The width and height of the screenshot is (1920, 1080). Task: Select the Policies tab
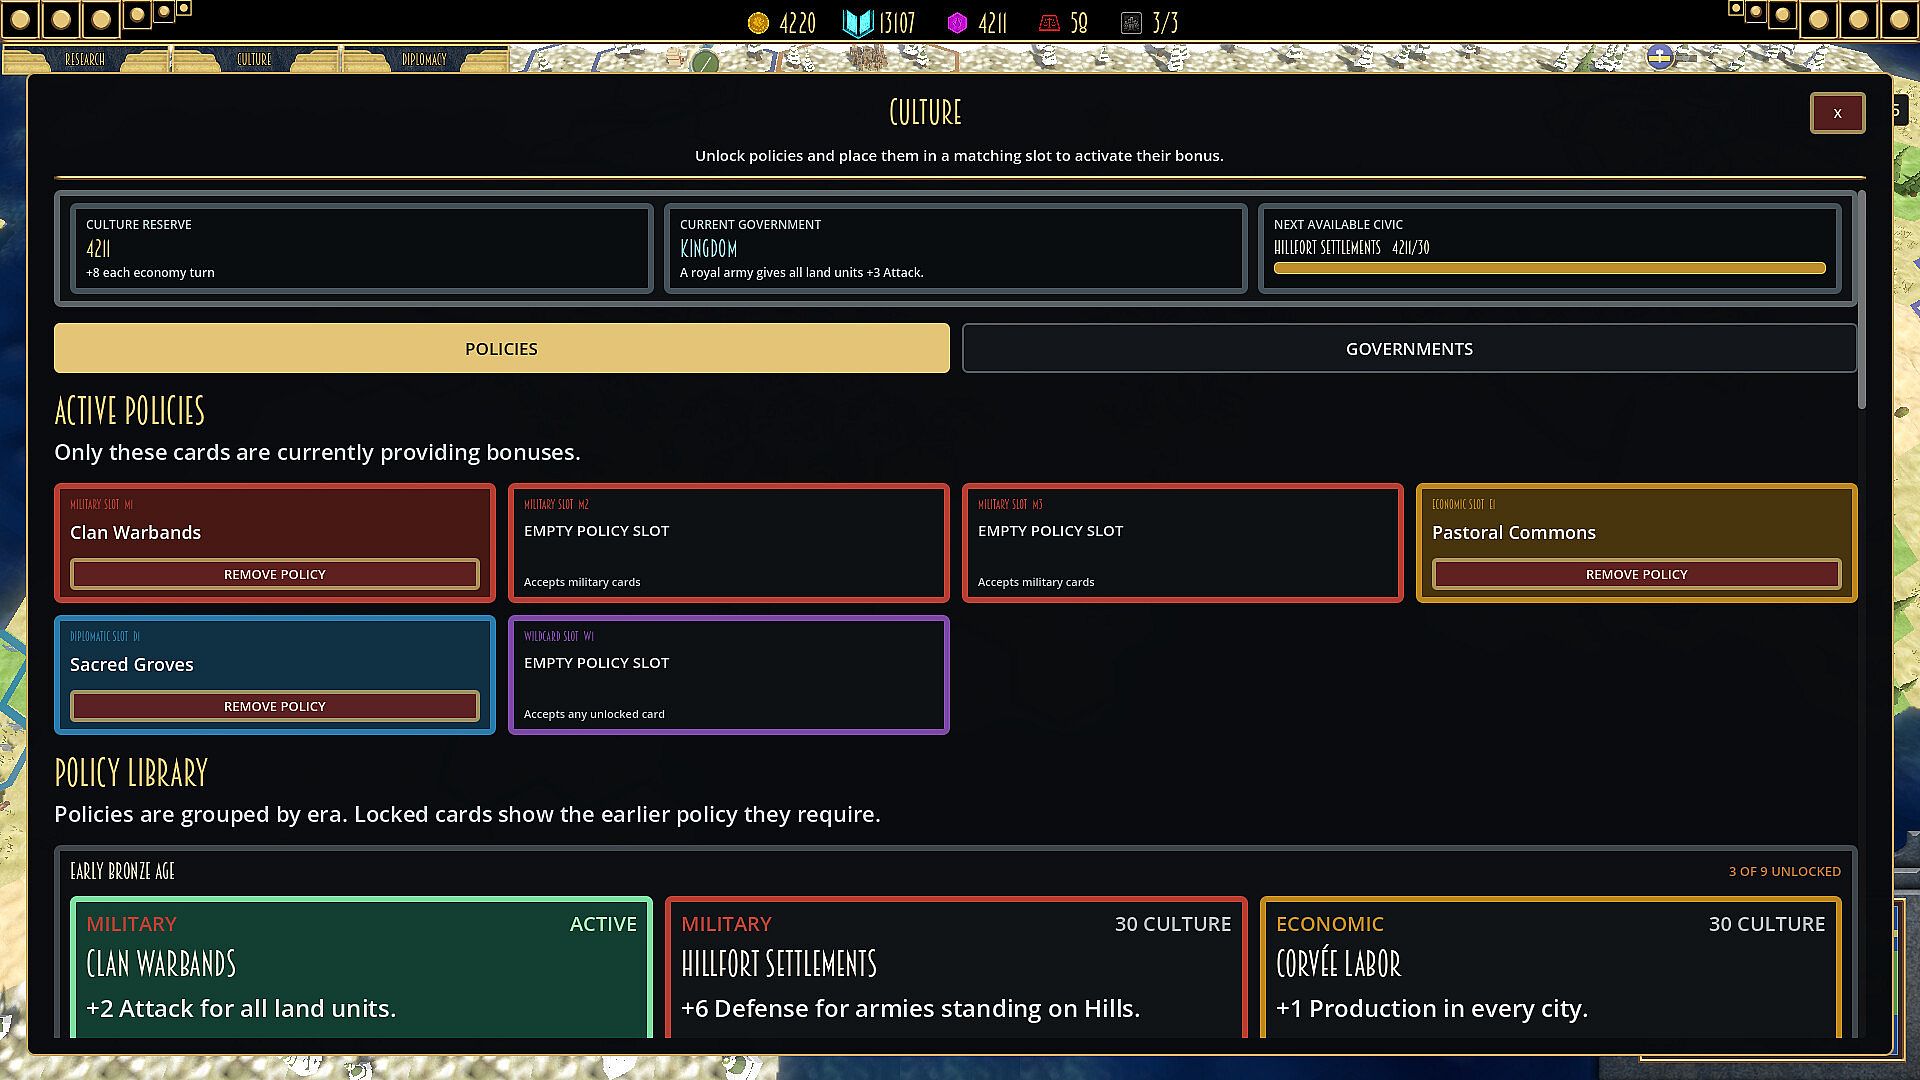pyautogui.click(x=501, y=348)
